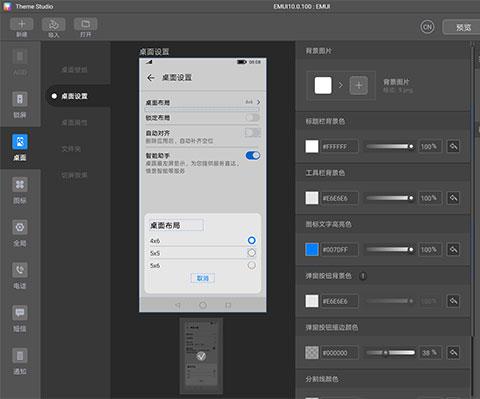Open the 锁屏 (lock screen) sidebar section
This screenshot has width=480, height=399.
coord(20,105)
